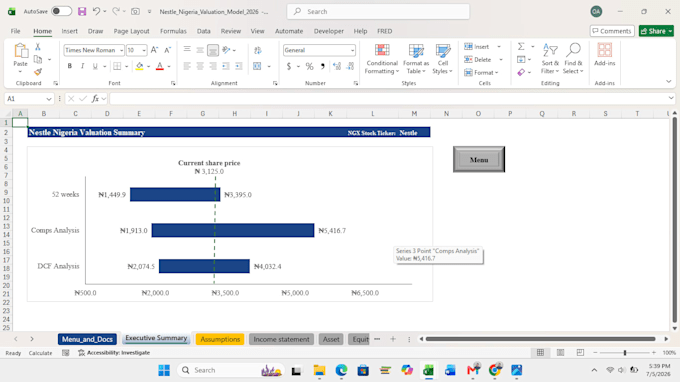Click the Cut scissors icon

pos(38,46)
